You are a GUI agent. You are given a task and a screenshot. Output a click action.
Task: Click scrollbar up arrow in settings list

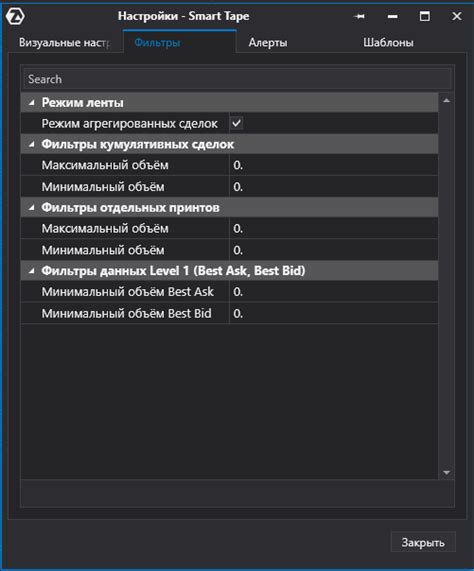(x=446, y=101)
